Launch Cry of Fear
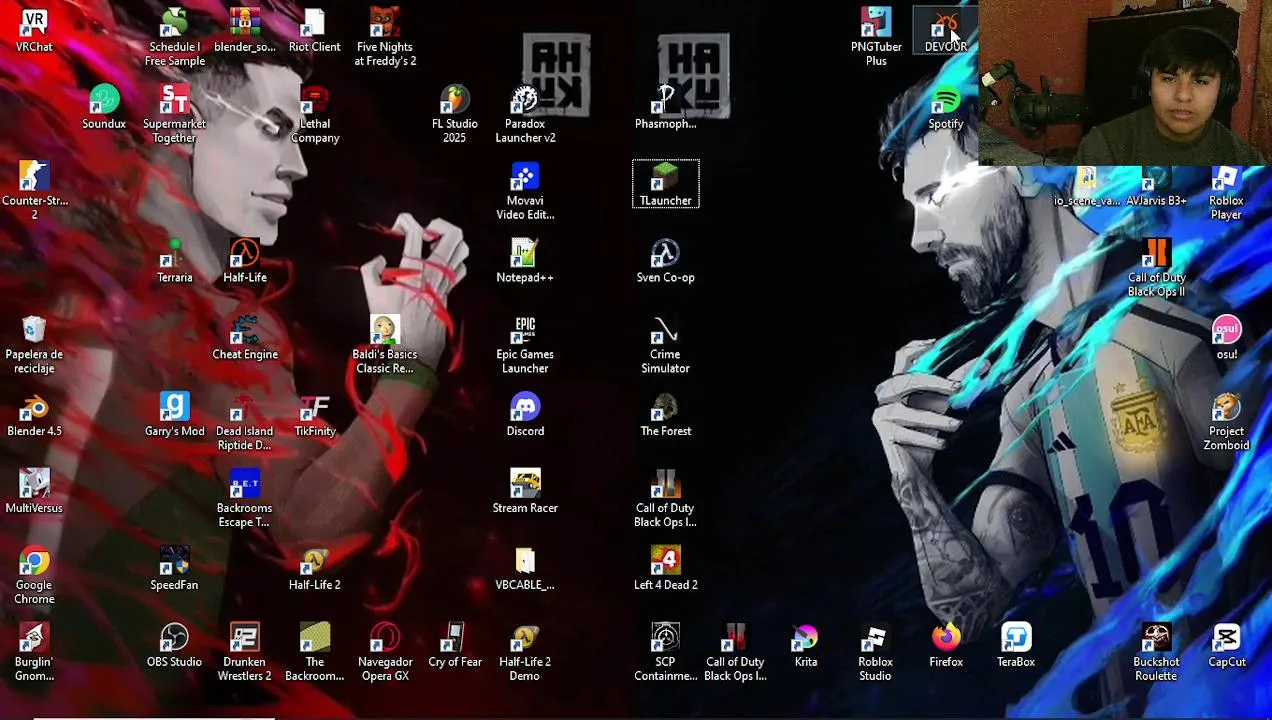 455,646
